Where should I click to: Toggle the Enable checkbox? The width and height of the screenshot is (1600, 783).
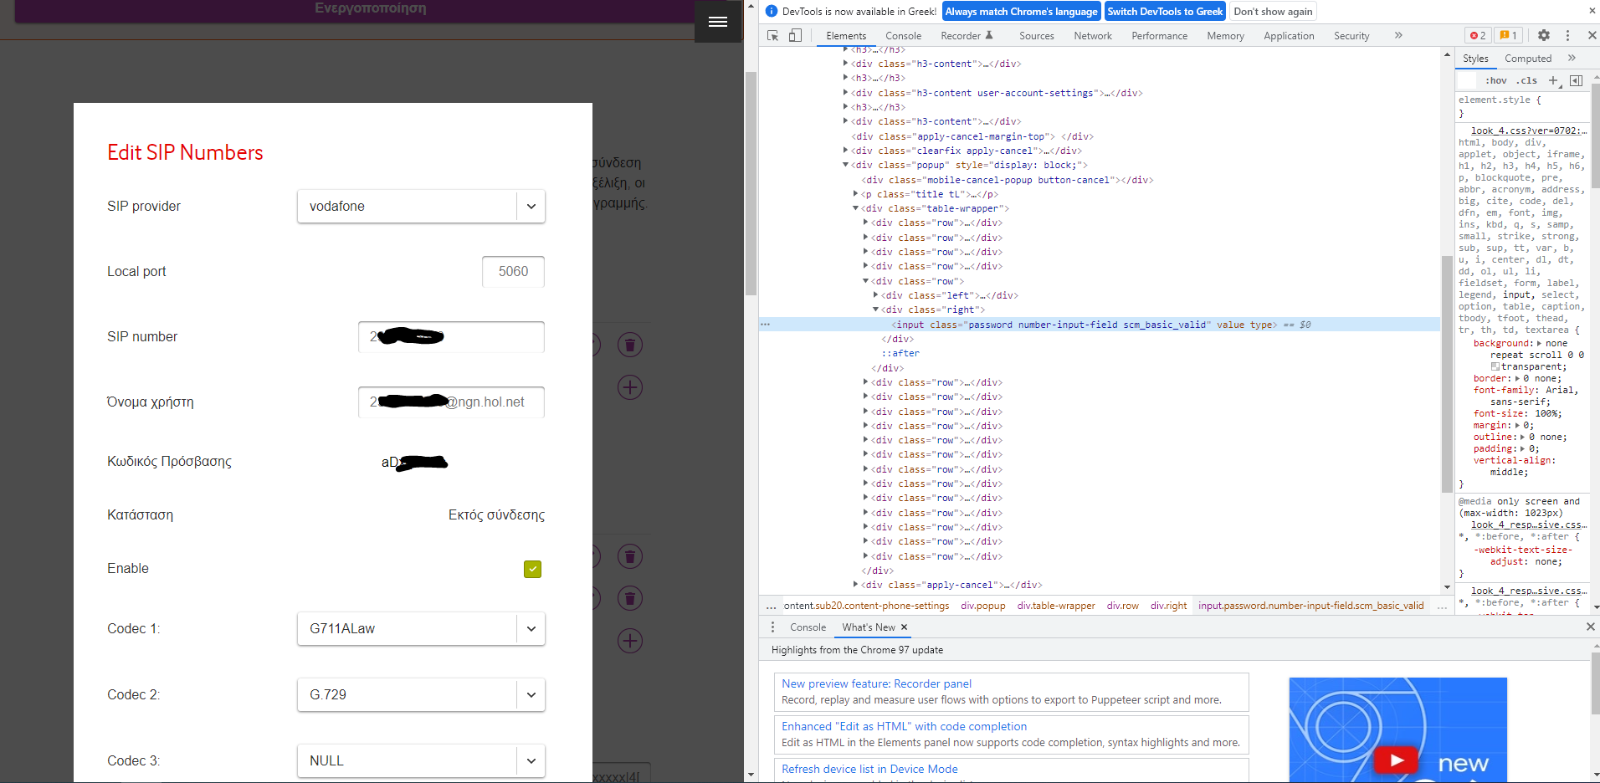pos(533,569)
